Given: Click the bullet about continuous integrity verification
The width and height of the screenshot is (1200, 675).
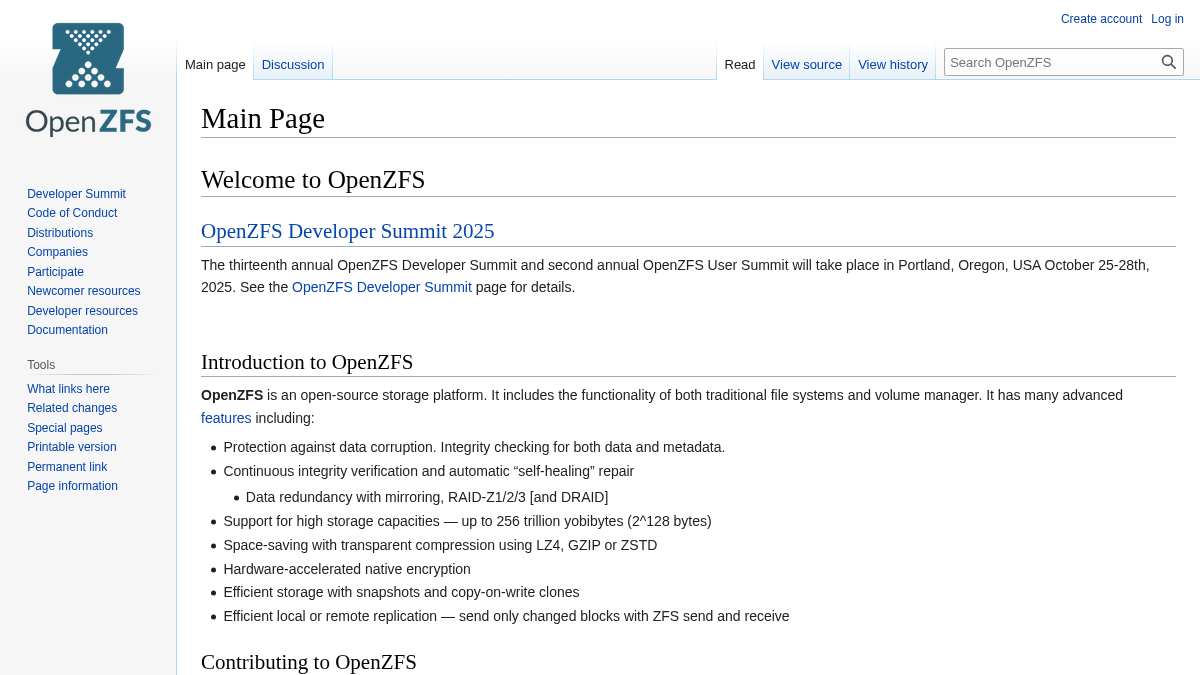Looking at the screenshot, I should pyautogui.click(x=429, y=471).
